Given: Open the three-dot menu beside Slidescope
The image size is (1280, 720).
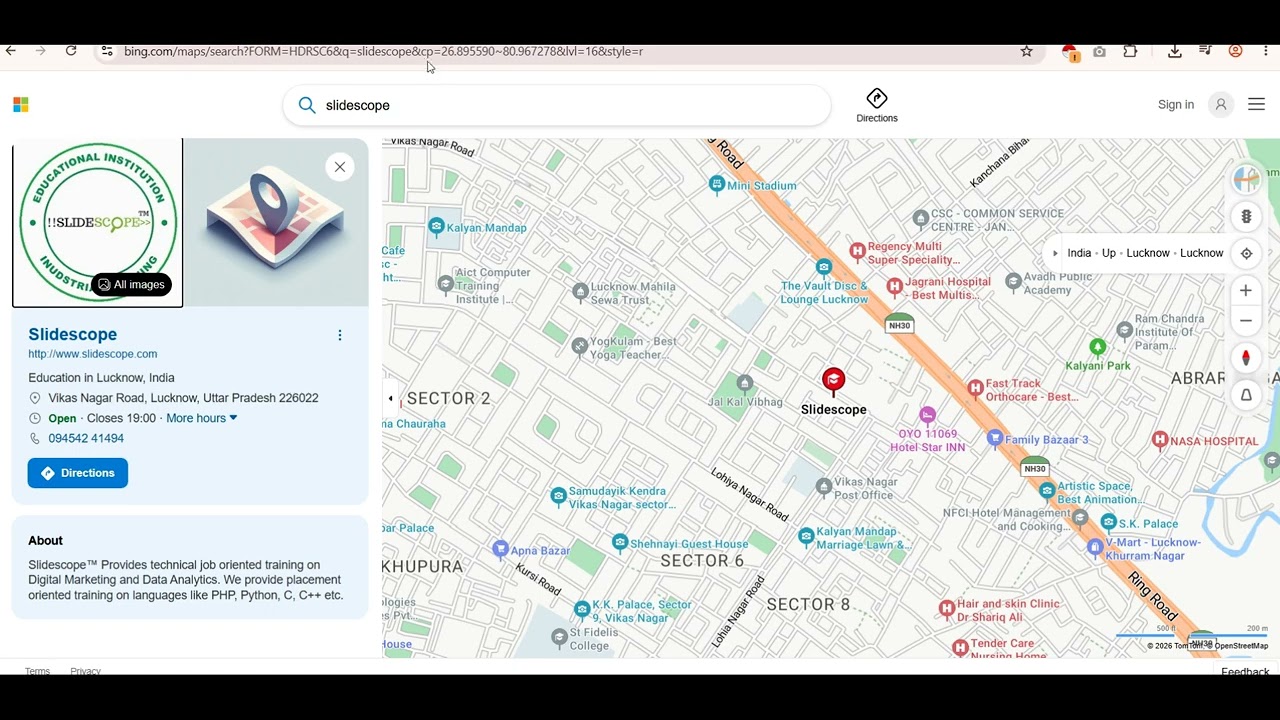Looking at the screenshot, I should (340, 335).
